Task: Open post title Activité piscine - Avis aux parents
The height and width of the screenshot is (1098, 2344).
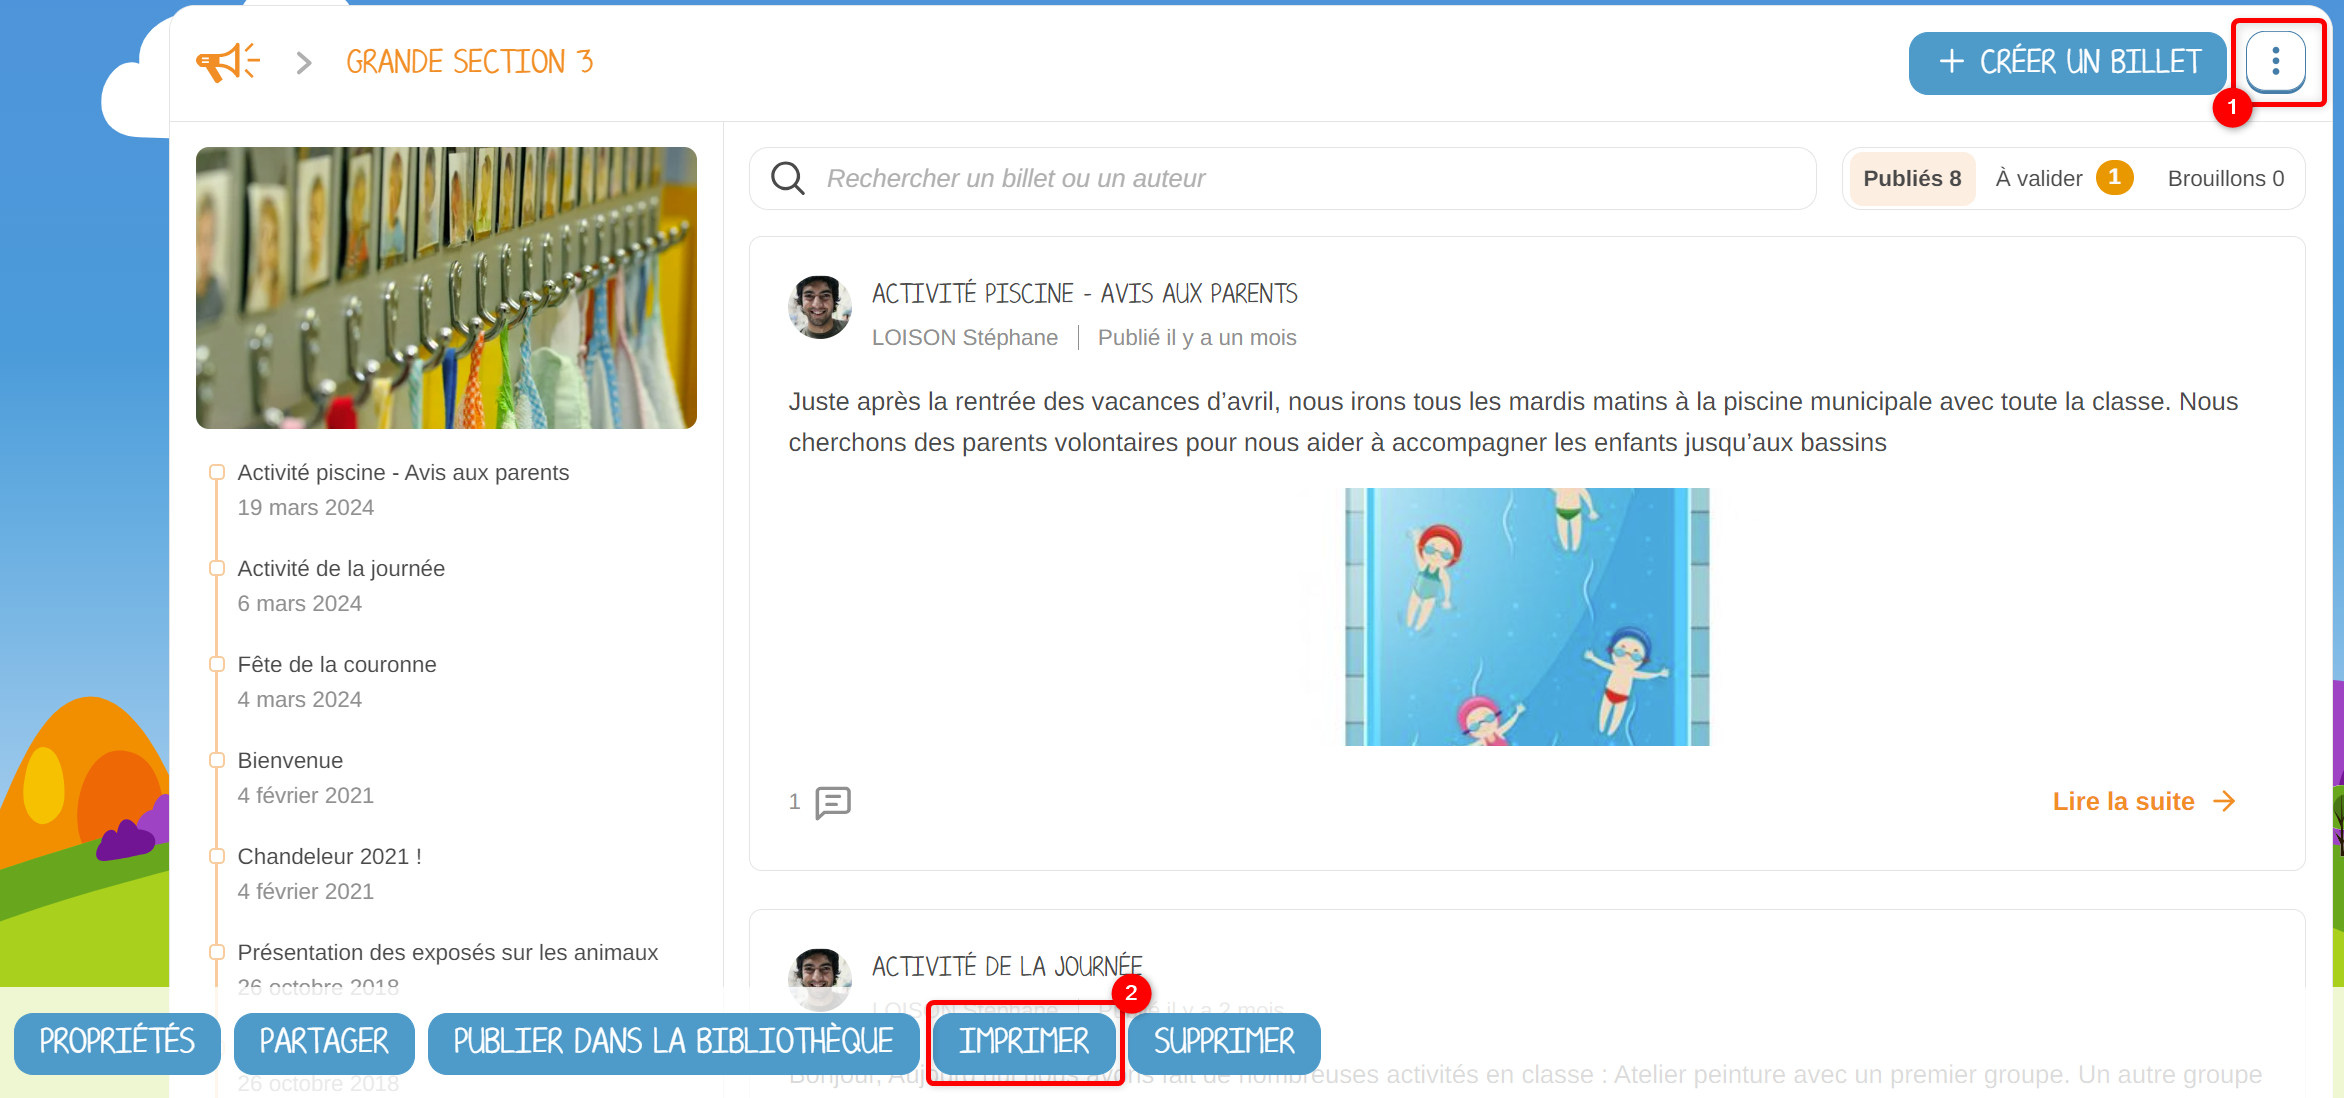Action: click(x=1084, y=294)
